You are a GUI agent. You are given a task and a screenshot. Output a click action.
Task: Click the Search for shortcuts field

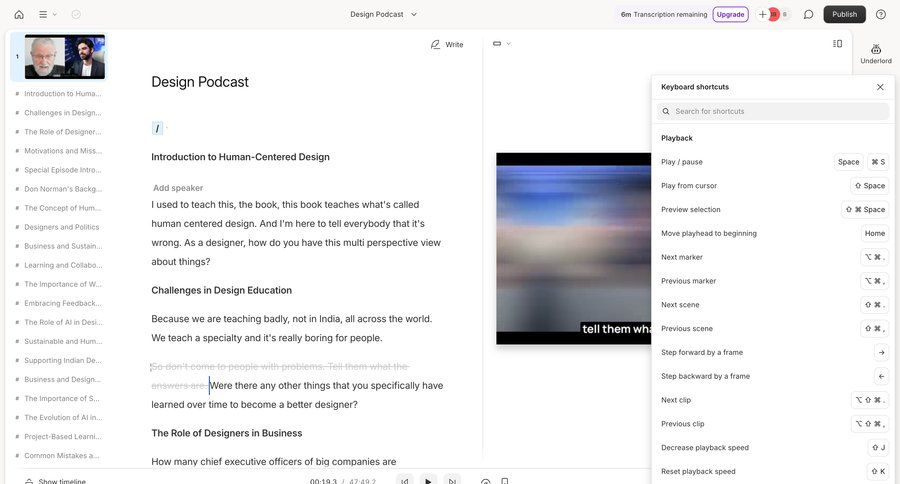[775, 111]
